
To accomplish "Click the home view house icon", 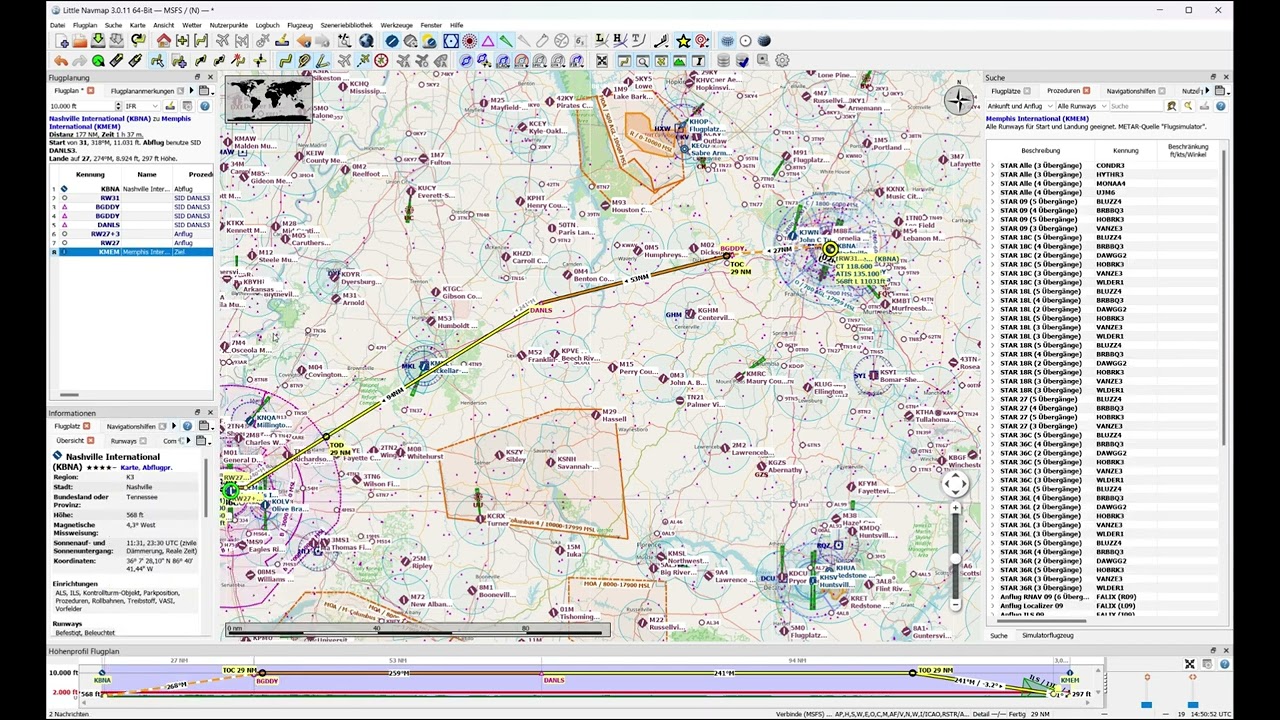I will [163, 41].
